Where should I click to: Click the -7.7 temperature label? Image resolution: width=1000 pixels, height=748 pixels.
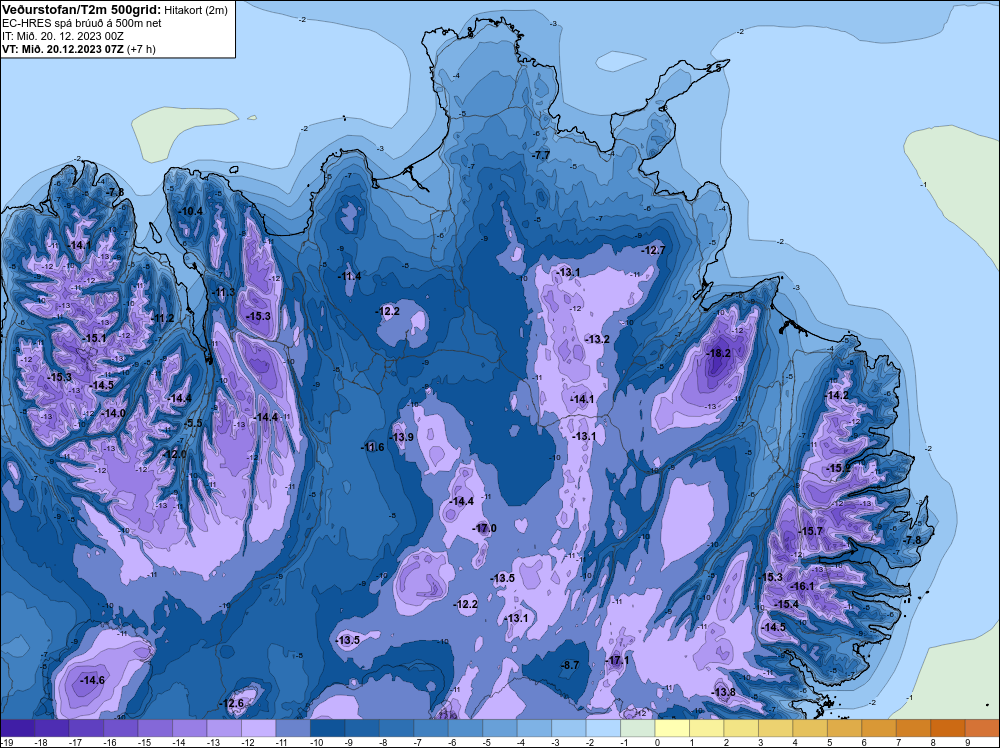click(x=541, y=156)
